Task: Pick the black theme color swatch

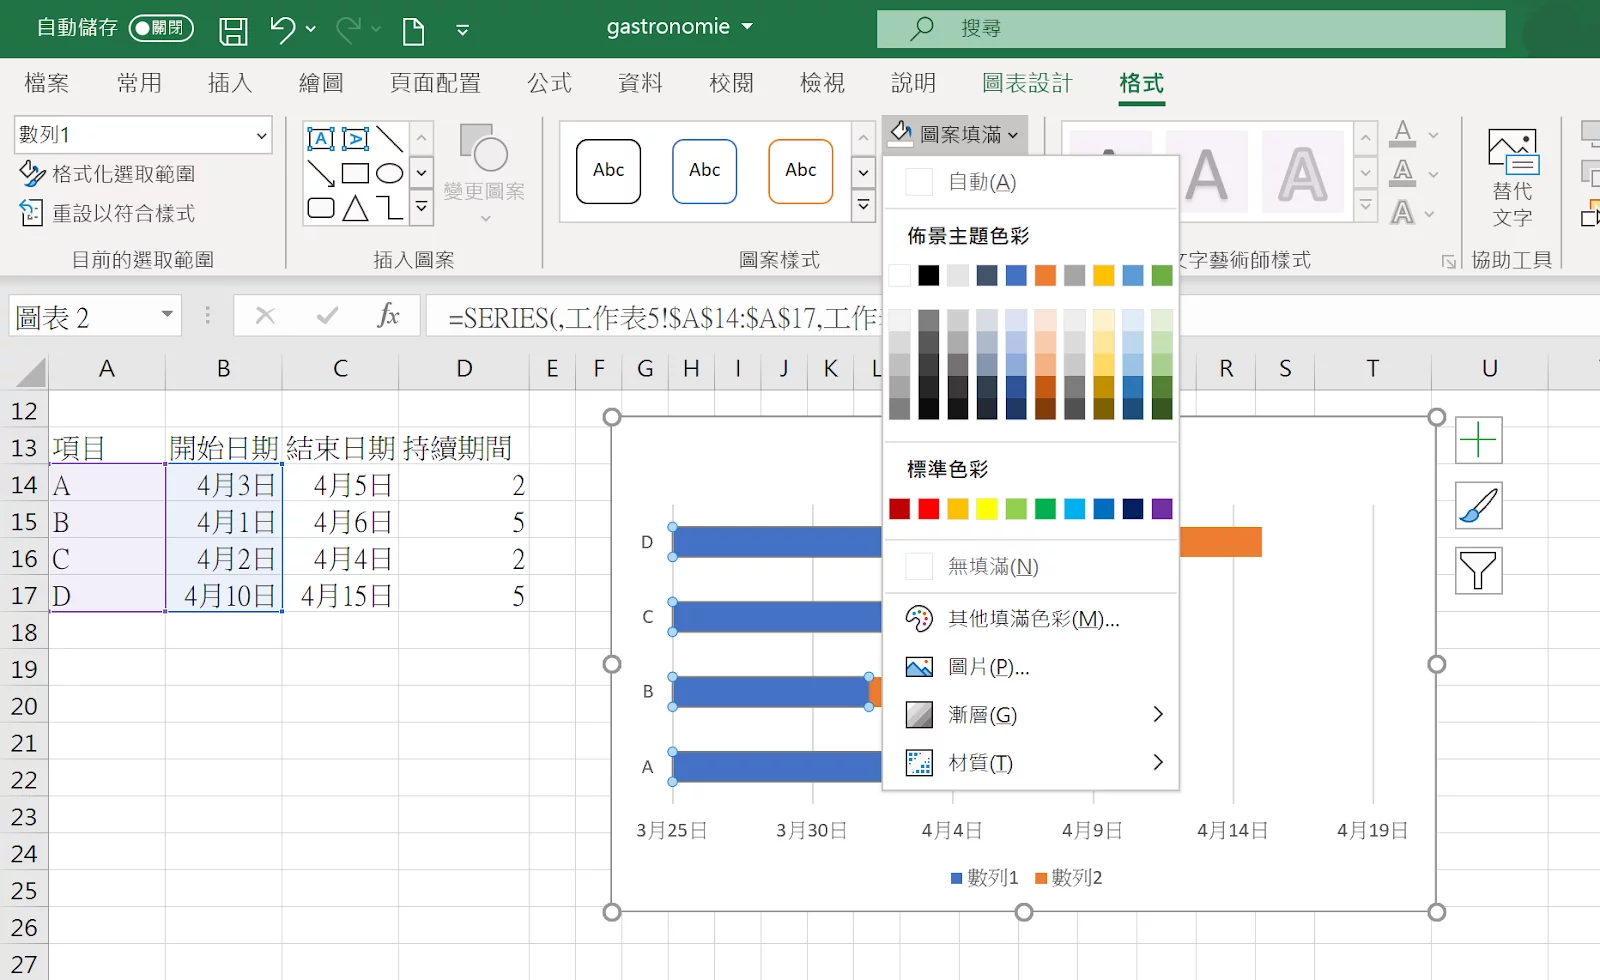Action: [929, 275]
